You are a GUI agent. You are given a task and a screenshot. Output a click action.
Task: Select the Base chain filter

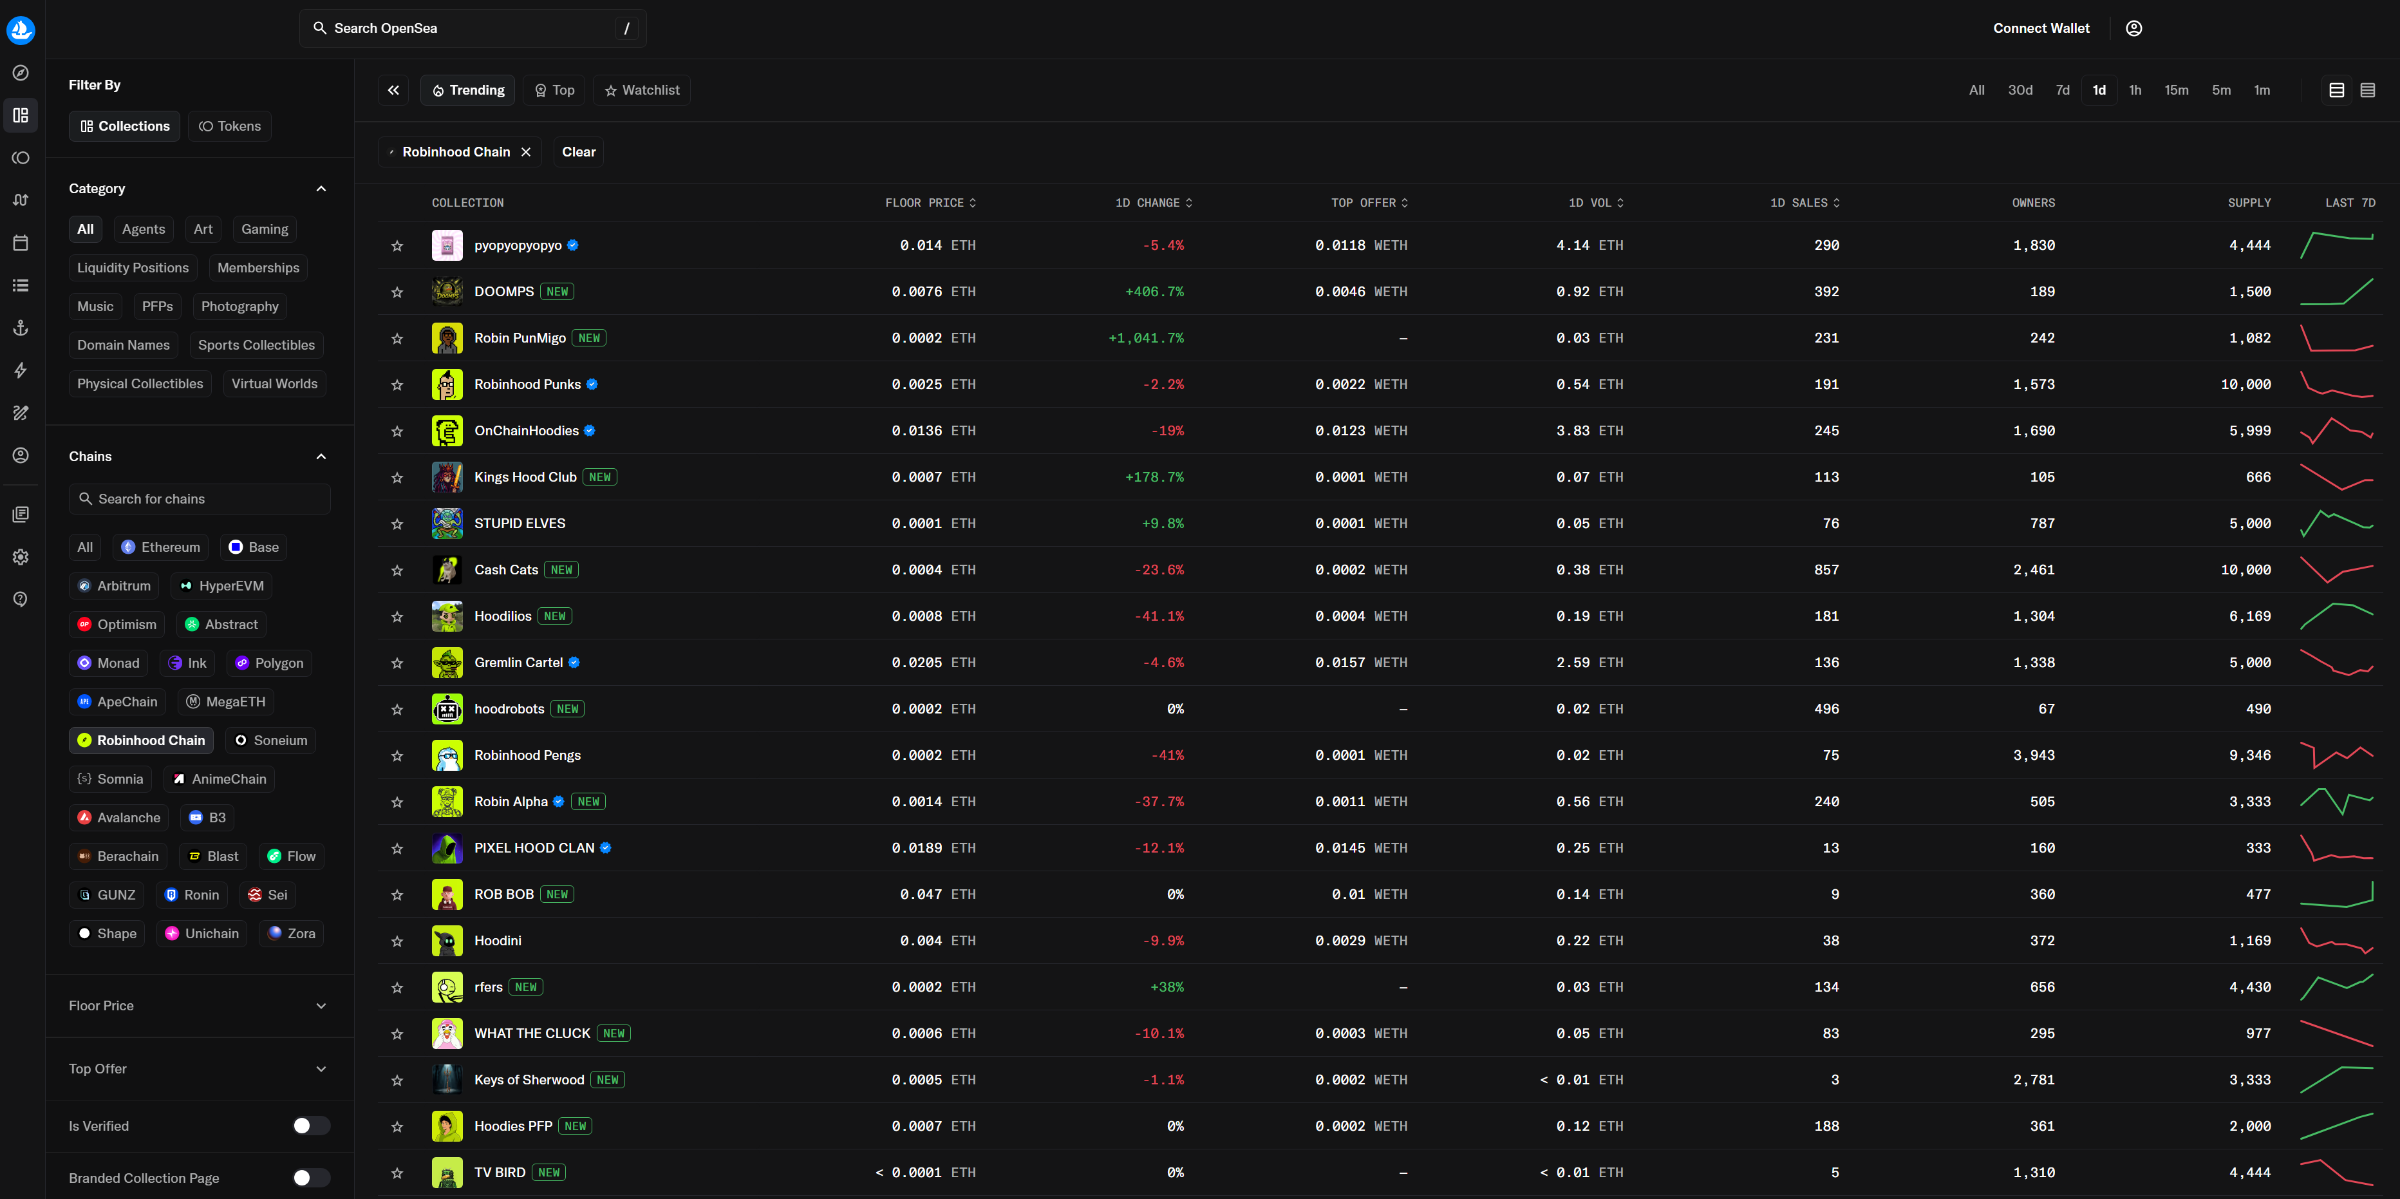coord(254,547)
